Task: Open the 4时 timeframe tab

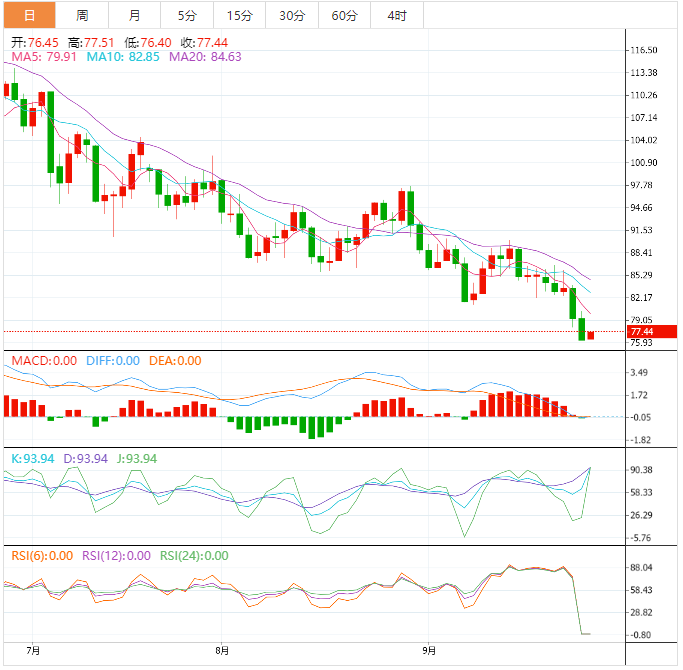Action: click(397, 16)
